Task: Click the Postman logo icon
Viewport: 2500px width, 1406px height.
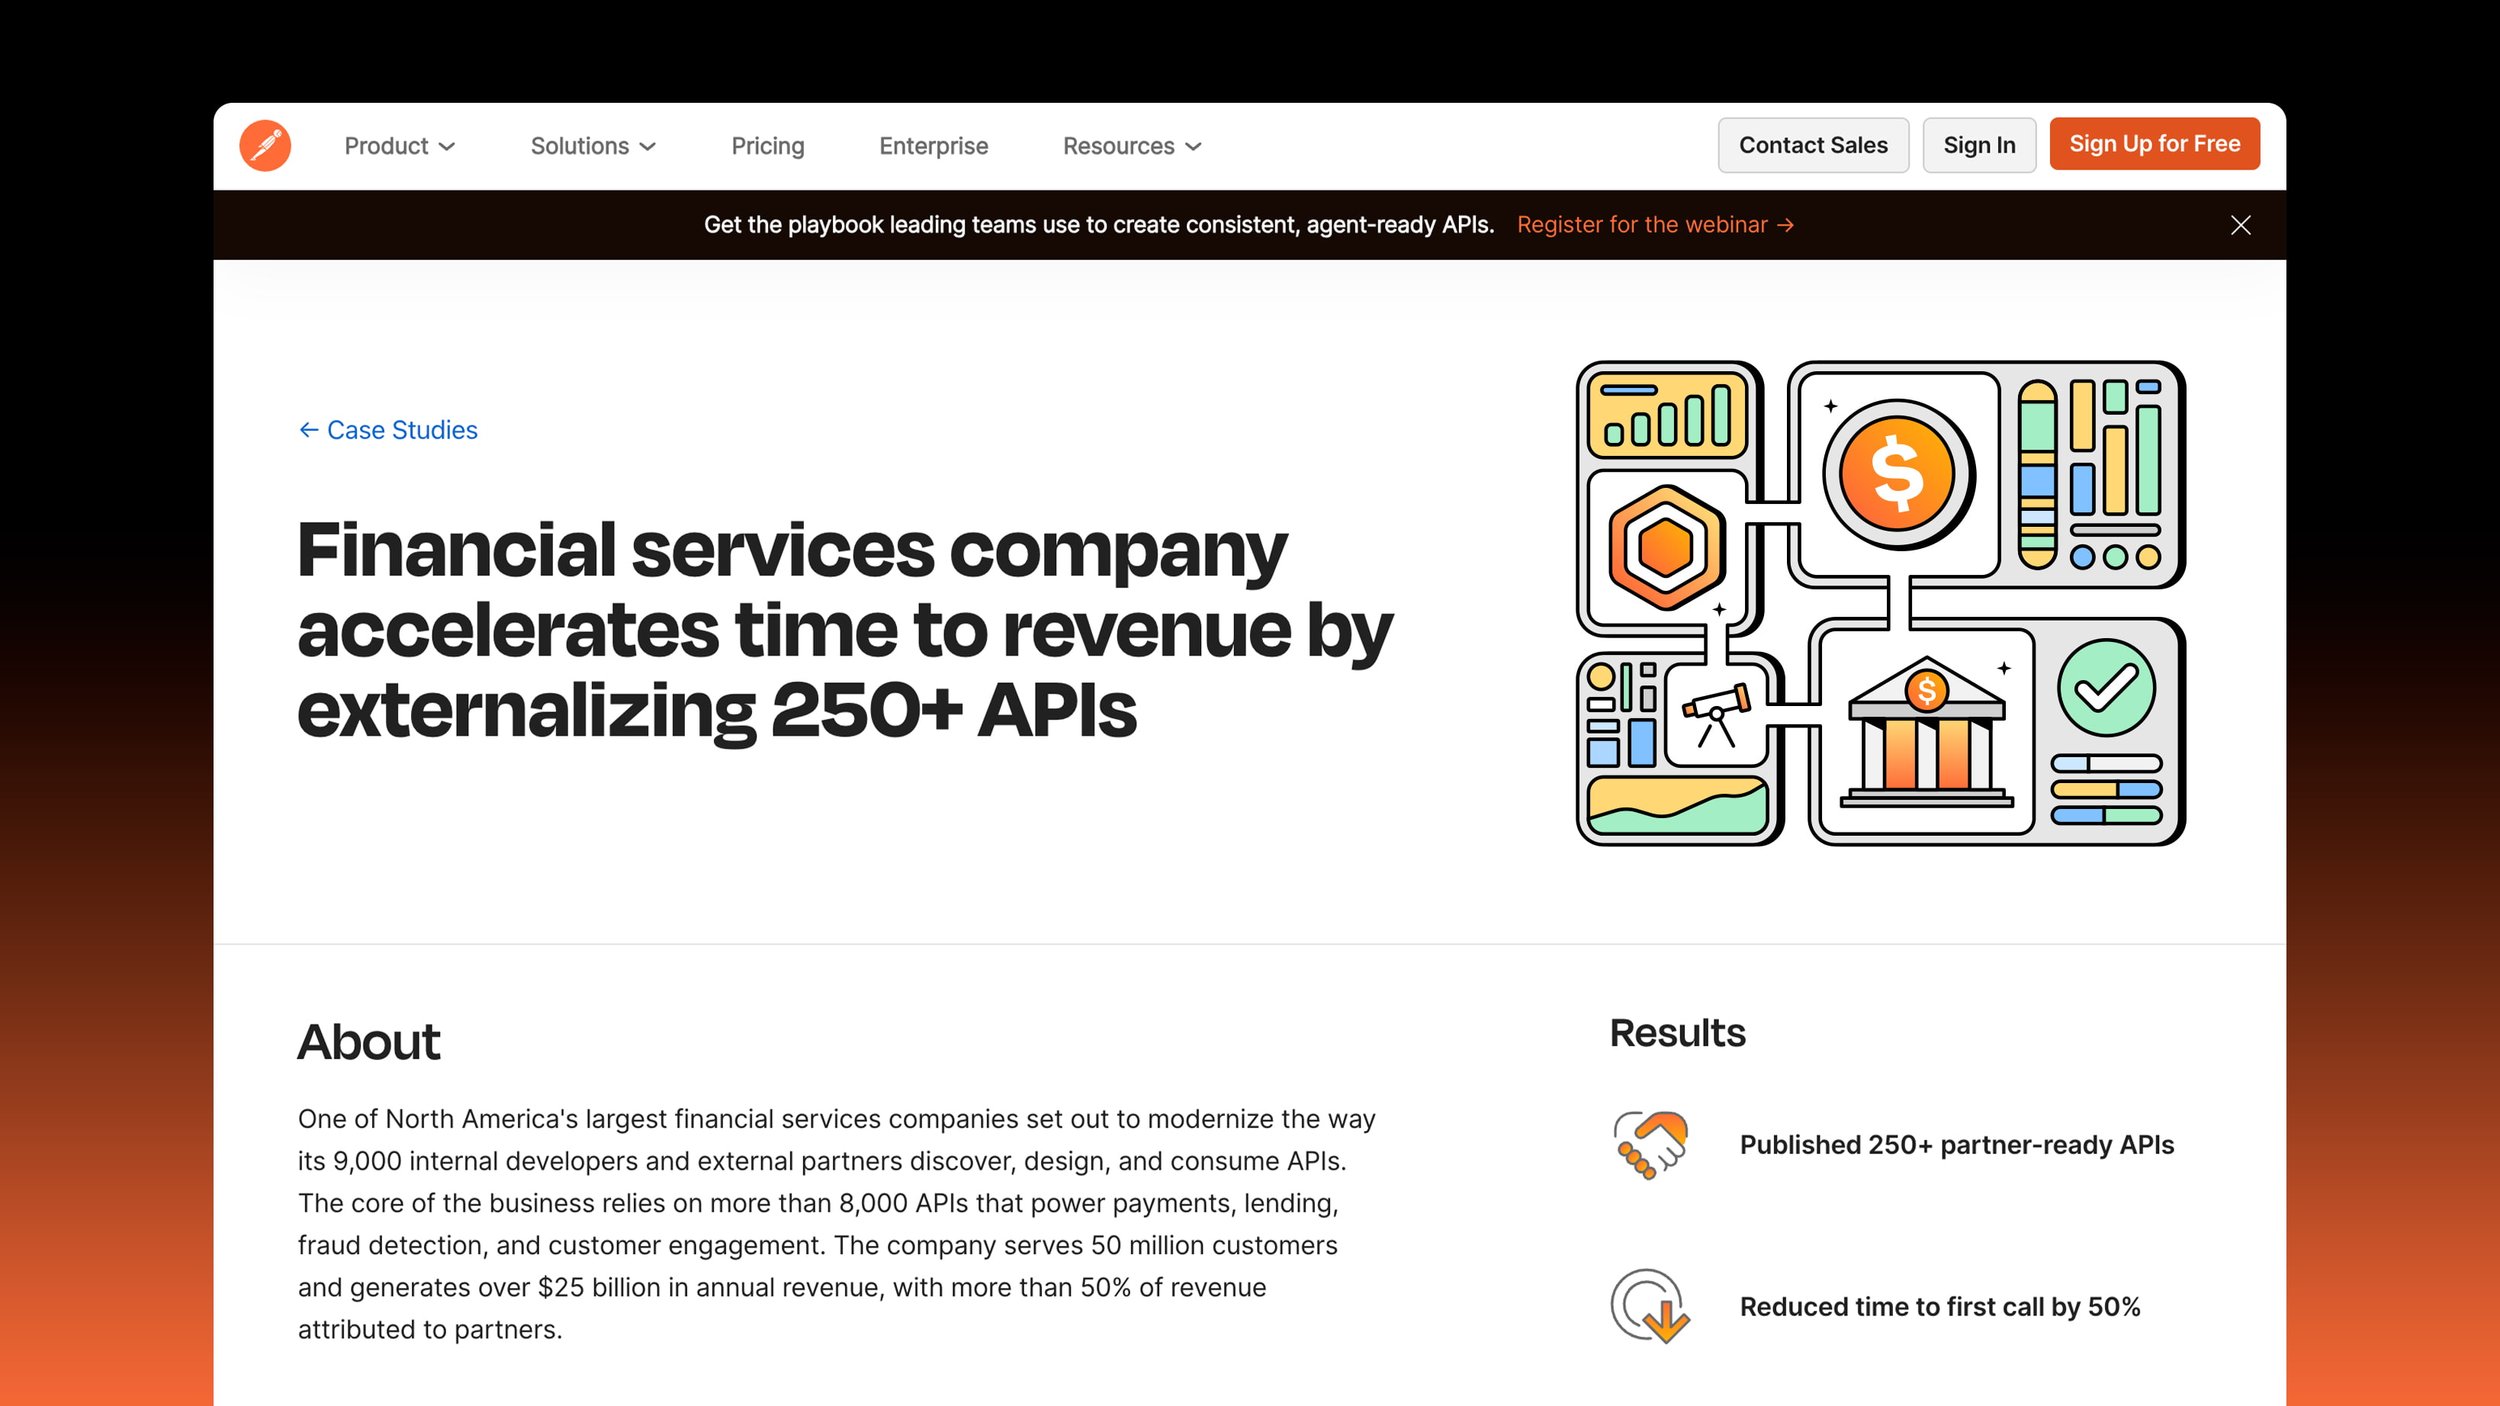Action: (265, 146)
